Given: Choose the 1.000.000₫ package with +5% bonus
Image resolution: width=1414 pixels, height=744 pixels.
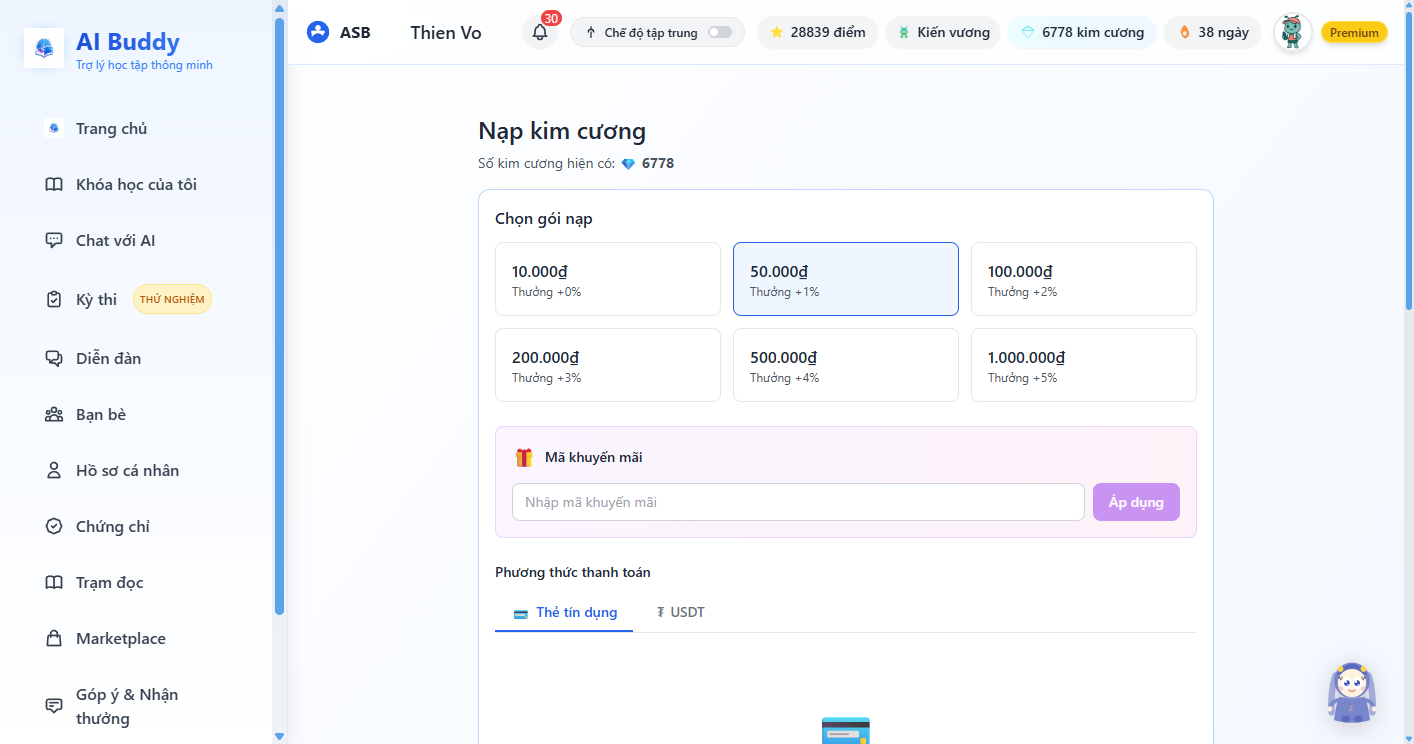Looking at the screenshot, I should pyautogui.click(x=1084, y=365).
